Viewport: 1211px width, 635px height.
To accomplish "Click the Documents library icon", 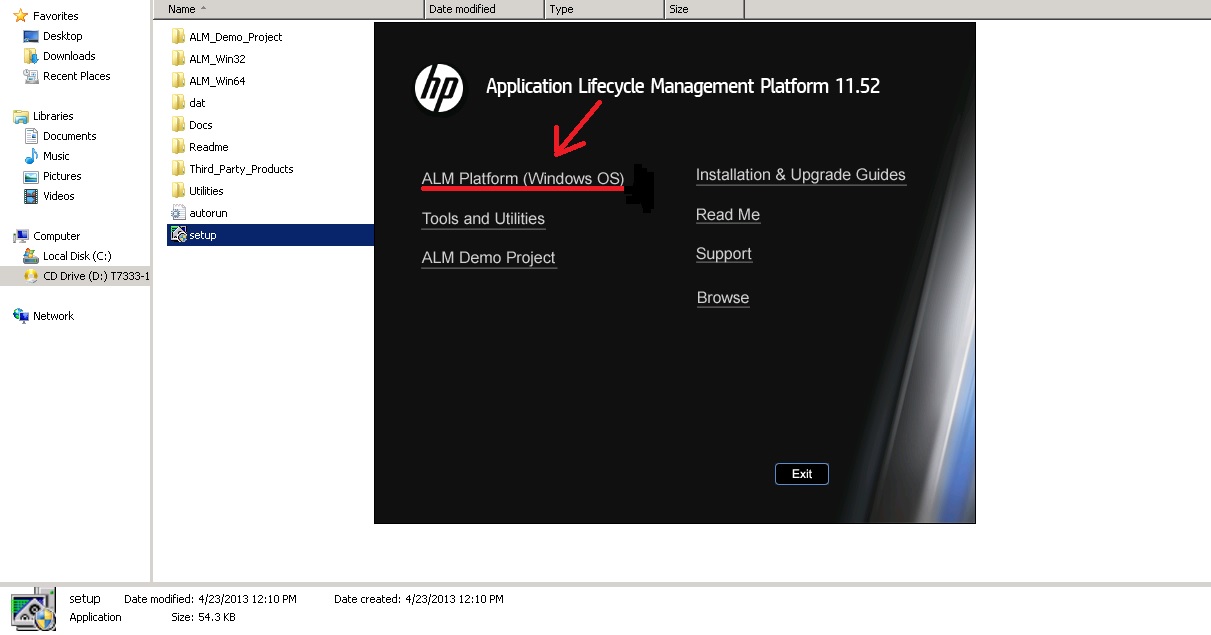I will point(31,136).
